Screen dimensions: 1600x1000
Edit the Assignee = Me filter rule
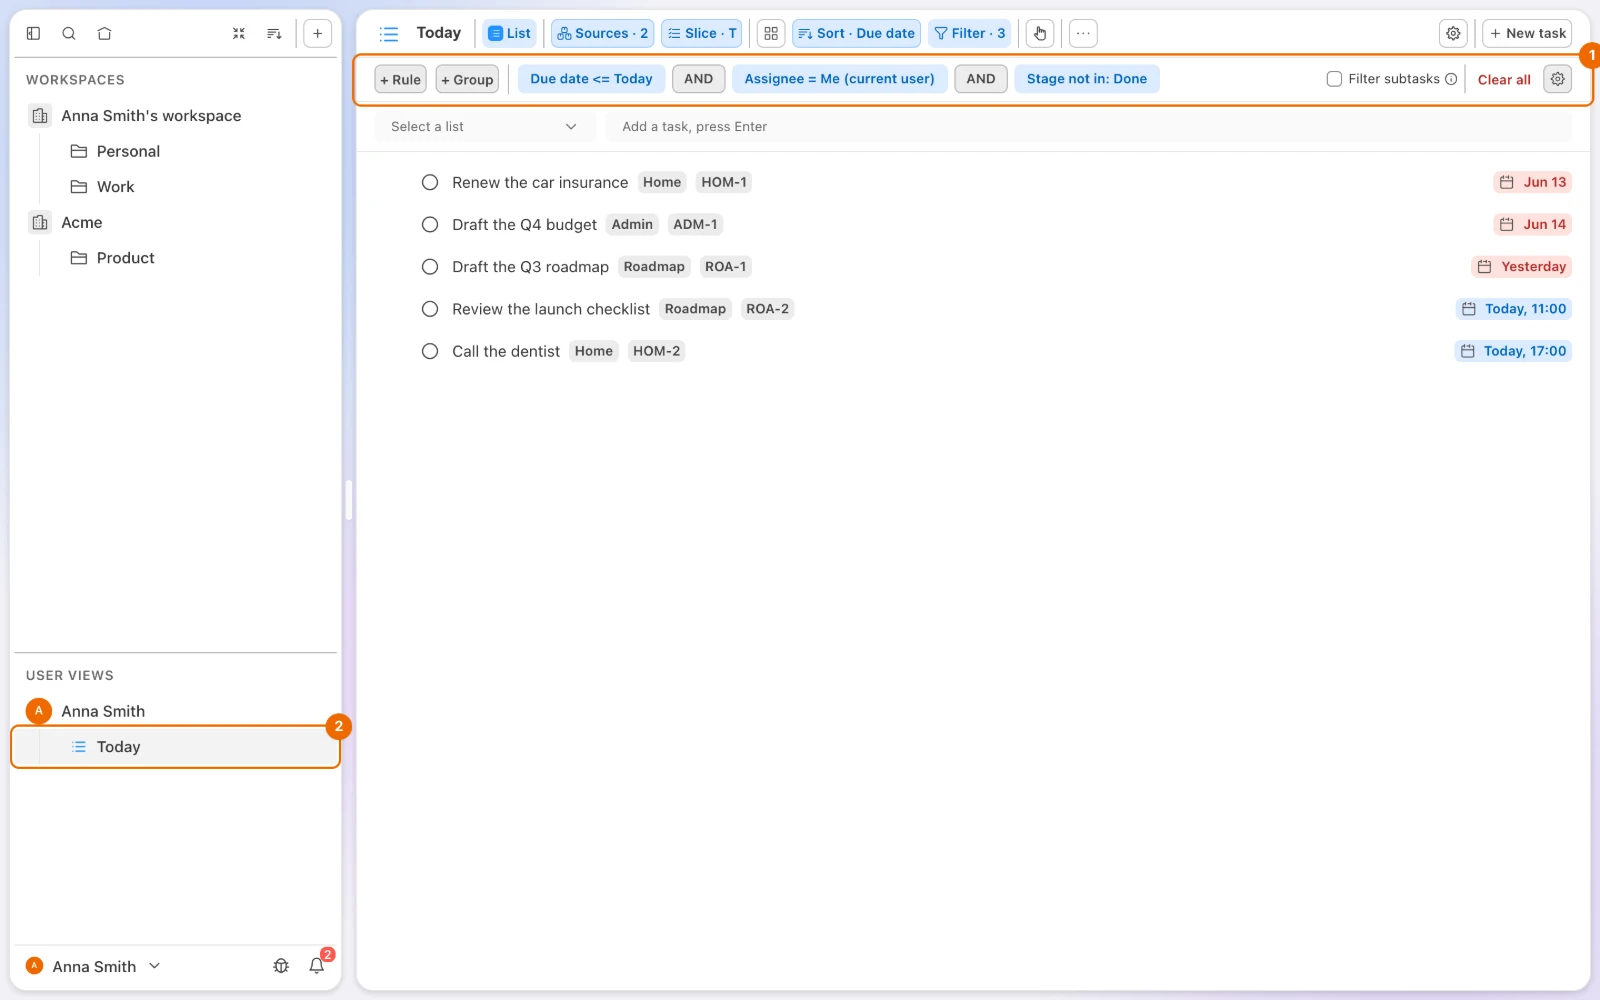tap(839, 79)
